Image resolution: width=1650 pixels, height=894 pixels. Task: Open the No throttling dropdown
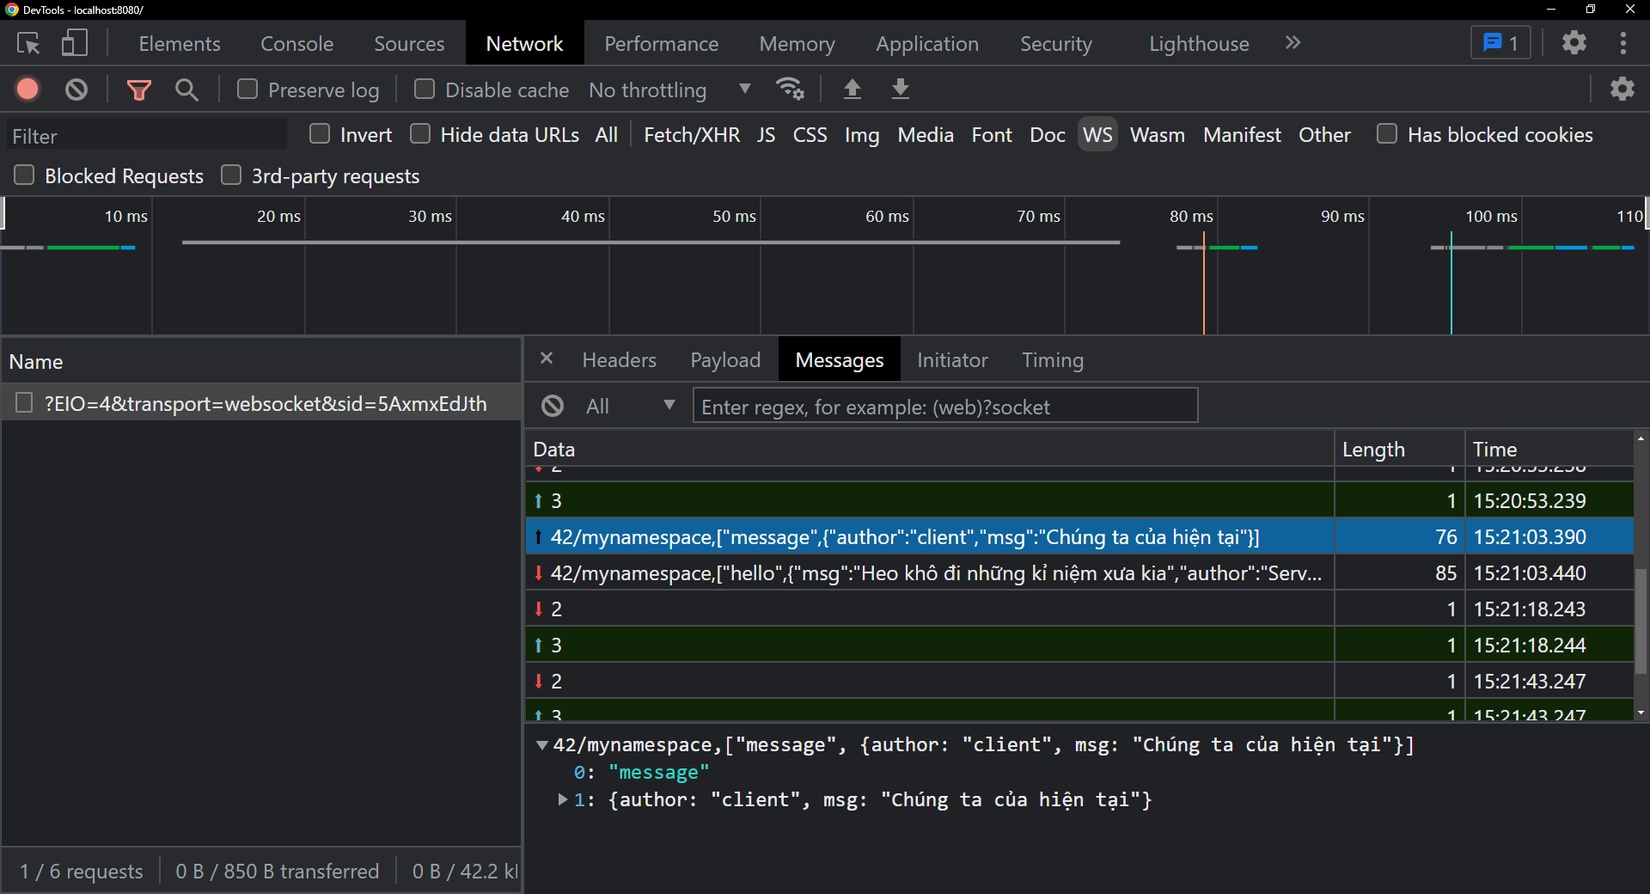pos(670,90)
